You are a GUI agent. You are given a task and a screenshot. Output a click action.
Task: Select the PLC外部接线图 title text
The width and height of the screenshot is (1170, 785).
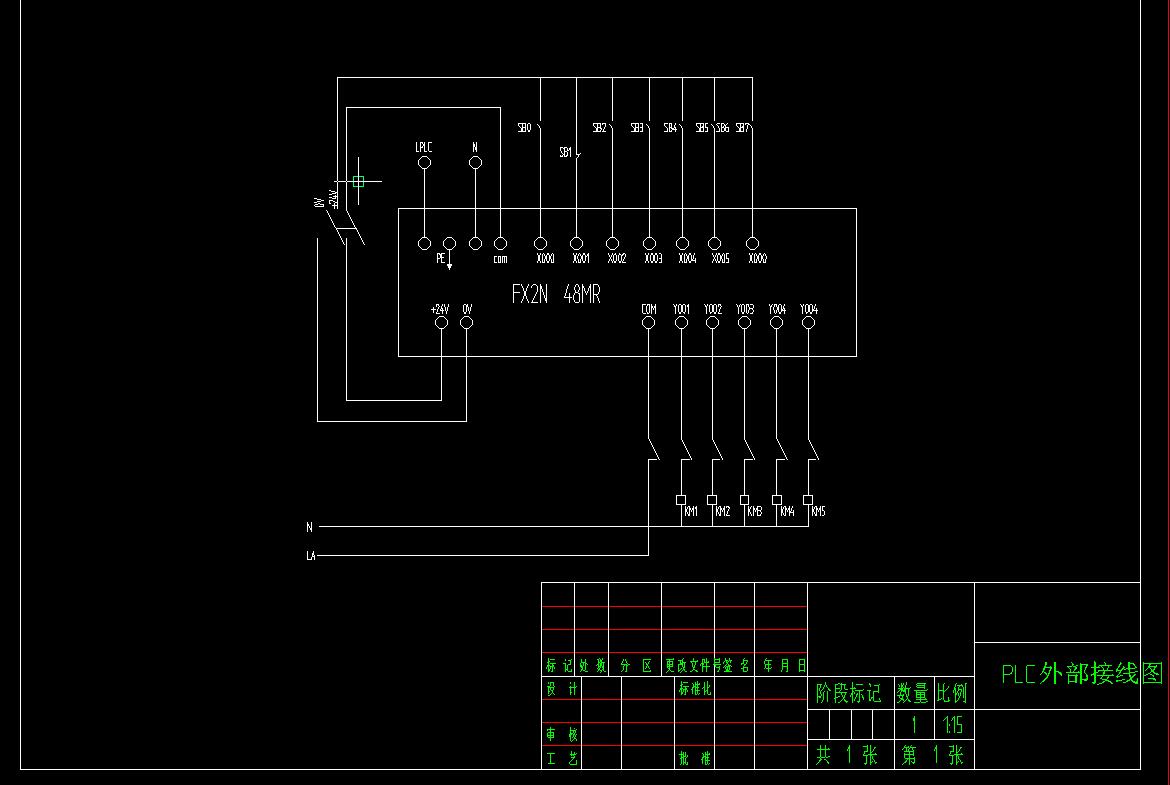[x=1082, y=674]
